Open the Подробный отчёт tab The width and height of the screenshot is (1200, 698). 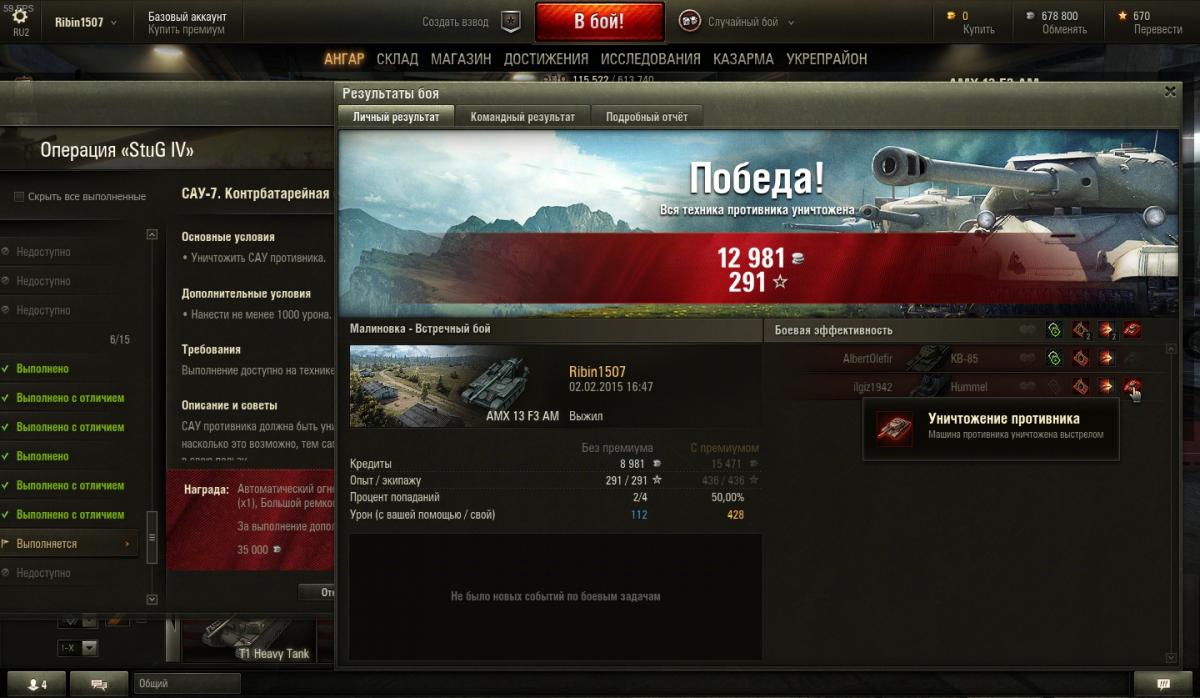pos(647,117)
